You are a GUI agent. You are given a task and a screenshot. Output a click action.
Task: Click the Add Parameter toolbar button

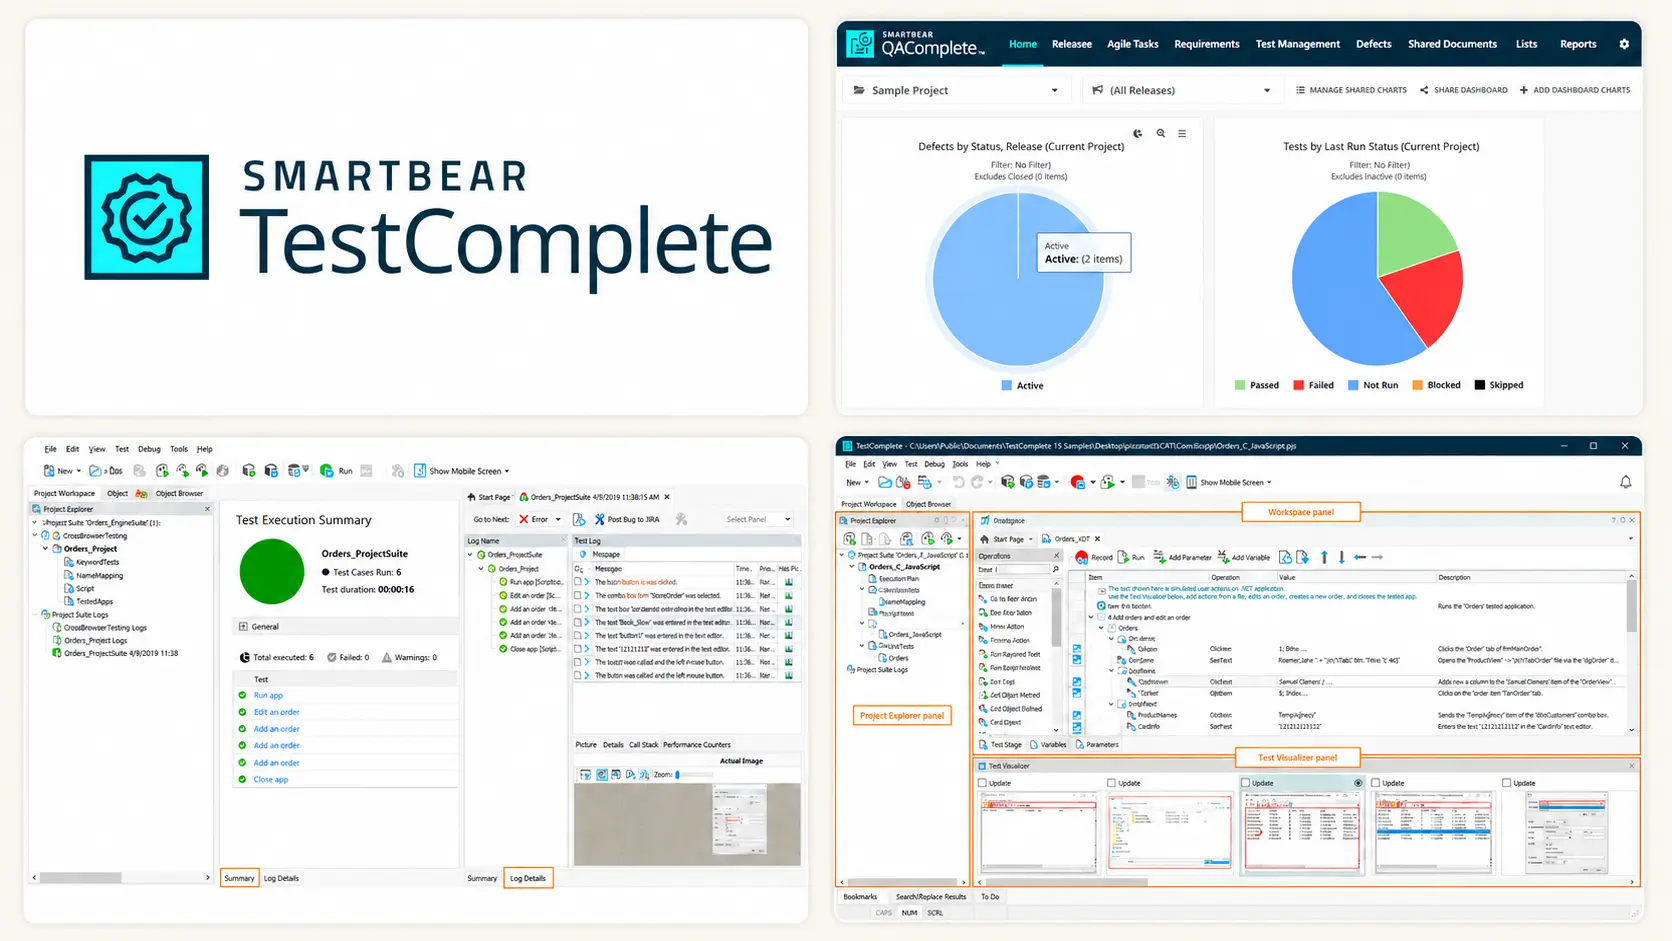tap(1182, 557)
